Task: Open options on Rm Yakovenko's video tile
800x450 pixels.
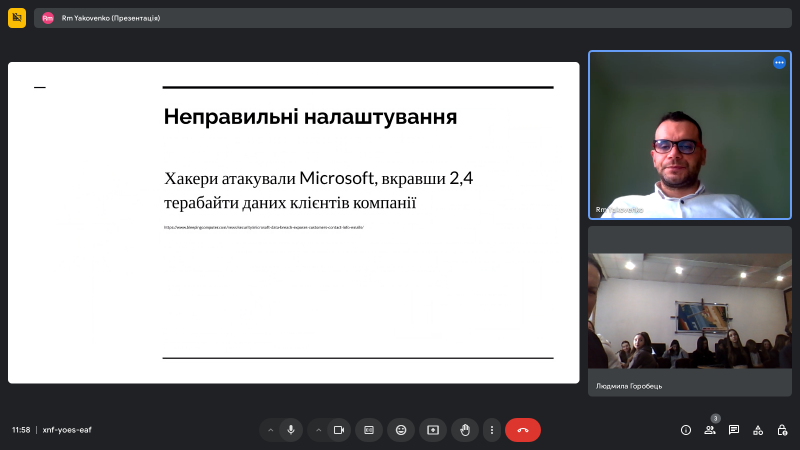Action: tap(779, 62)
